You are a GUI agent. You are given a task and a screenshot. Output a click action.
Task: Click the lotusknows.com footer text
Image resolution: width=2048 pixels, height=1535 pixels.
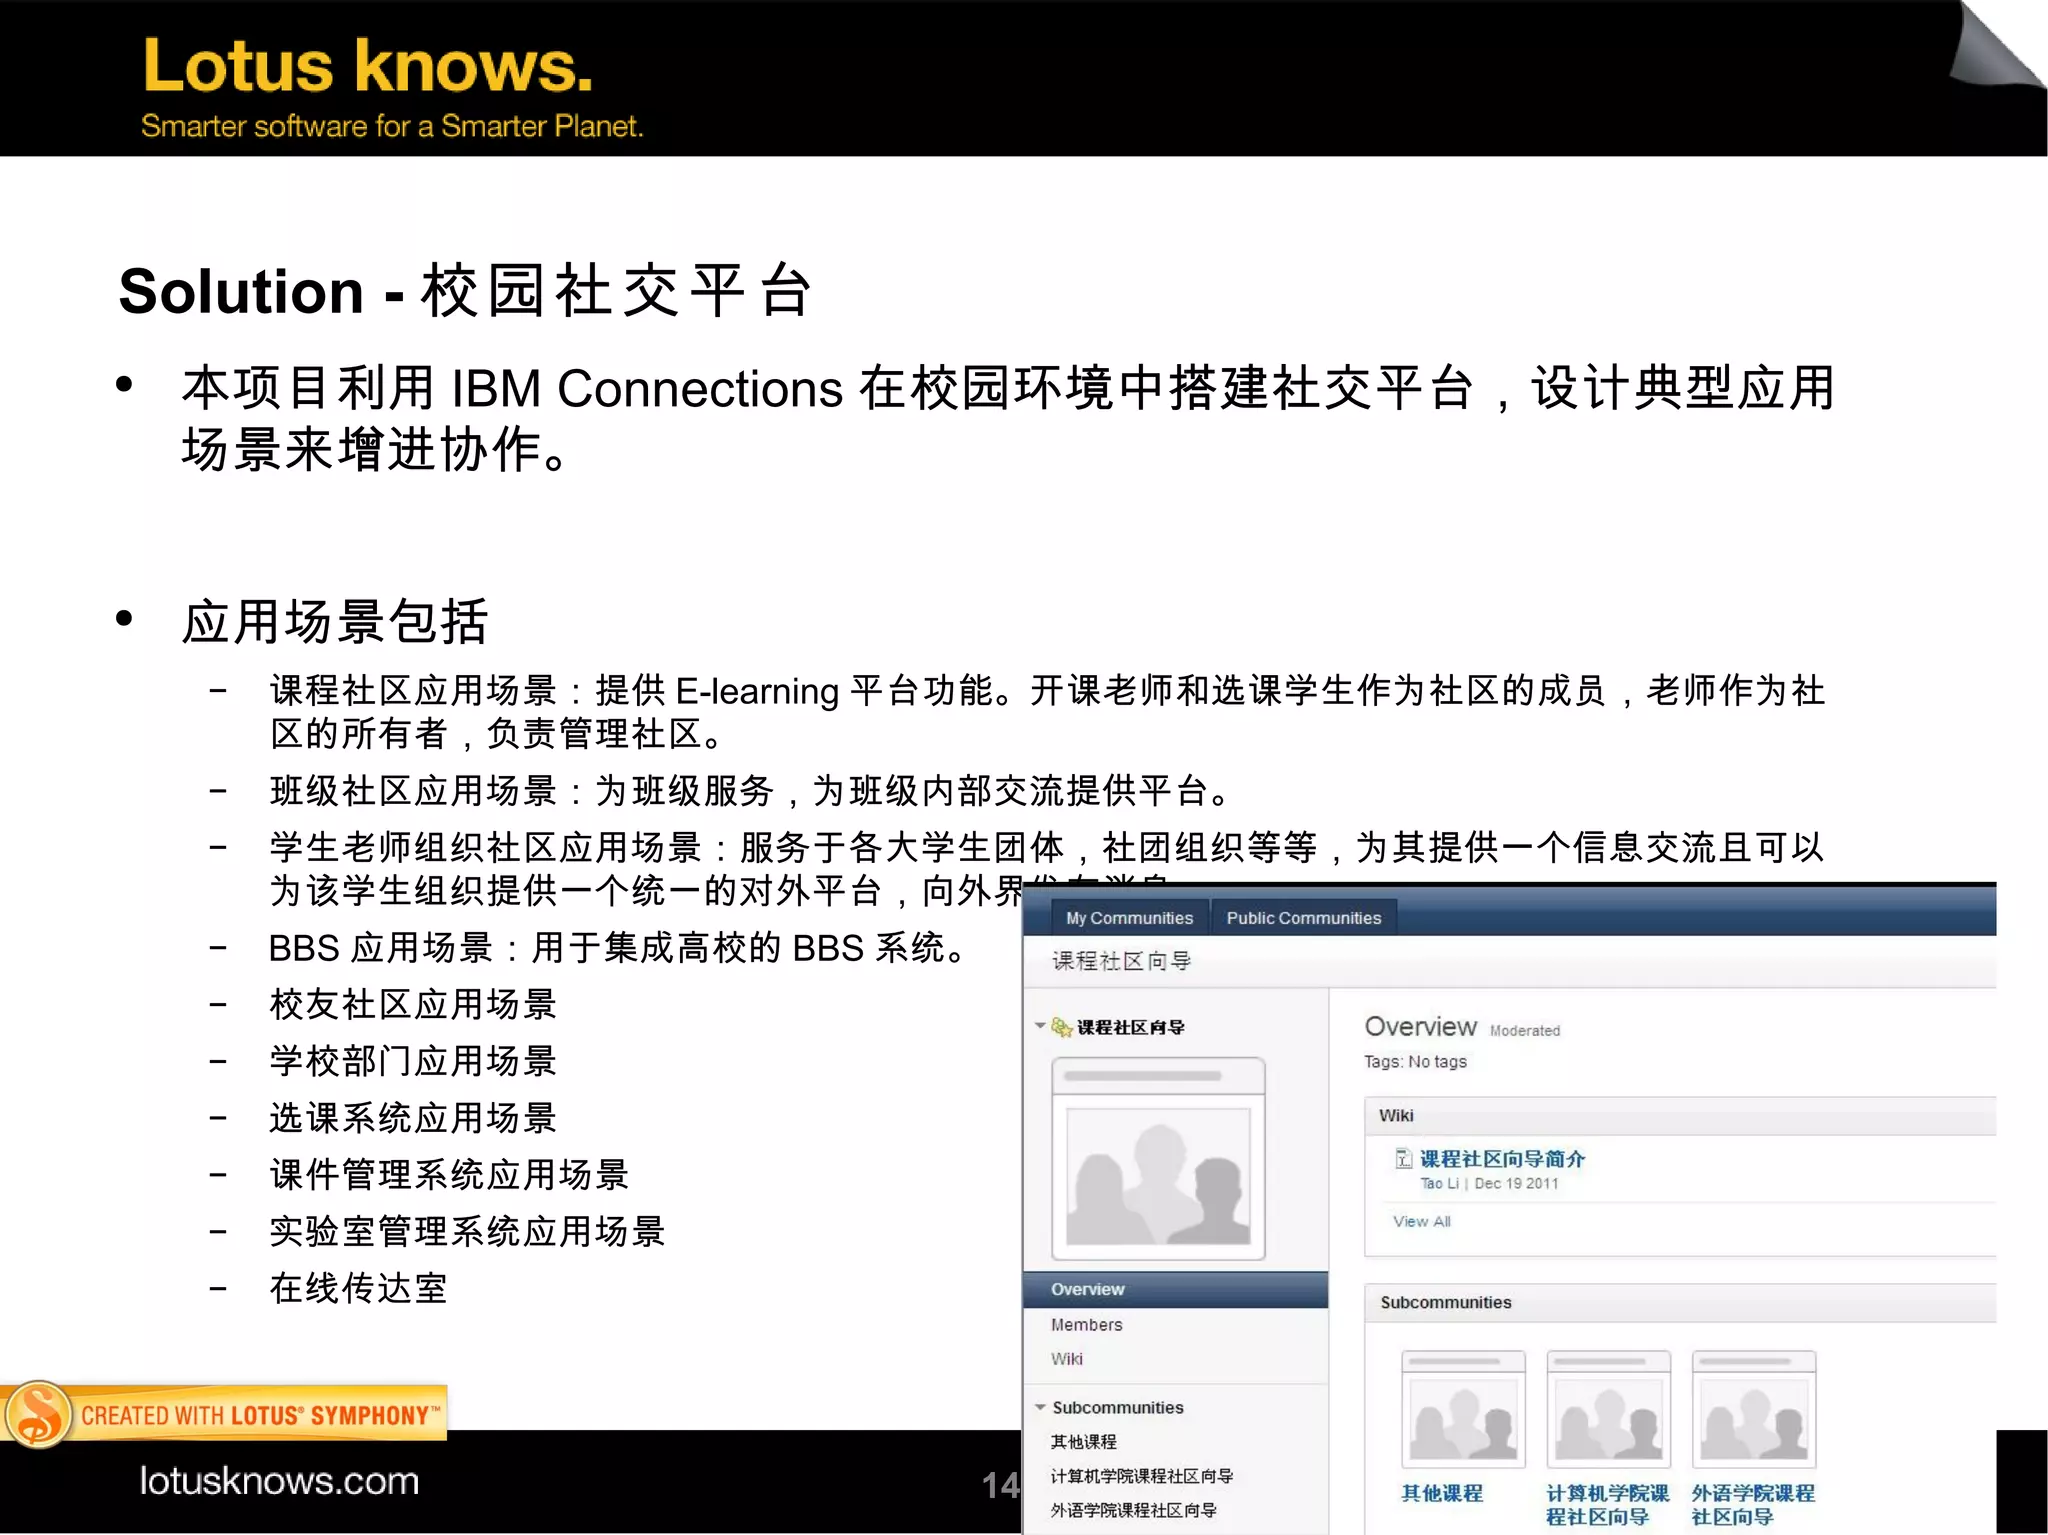[x=279, y=1481]
